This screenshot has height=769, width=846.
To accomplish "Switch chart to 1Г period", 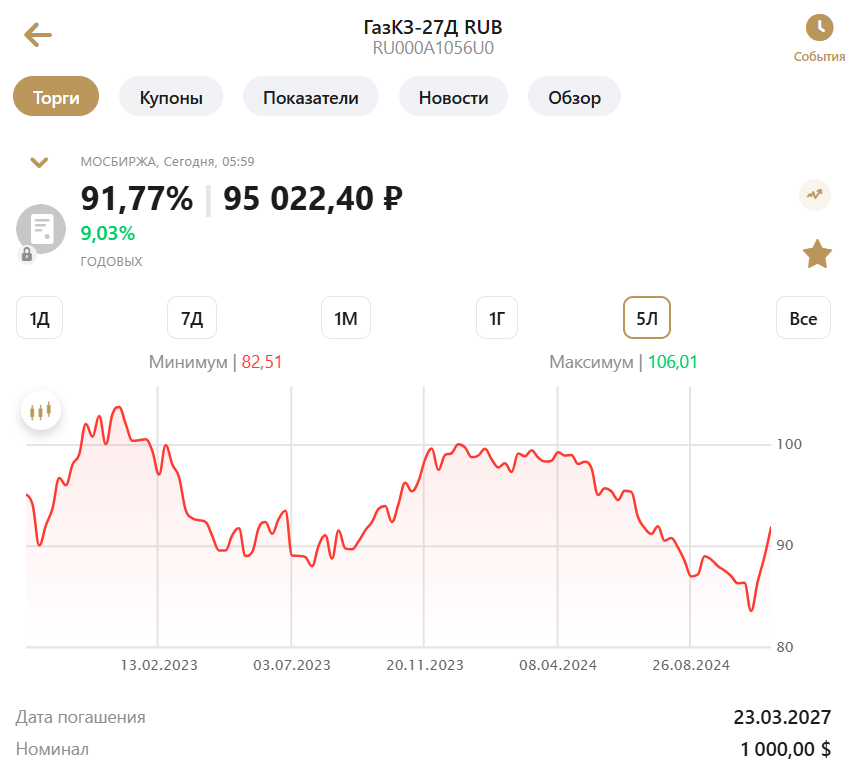I will [497, 319].
